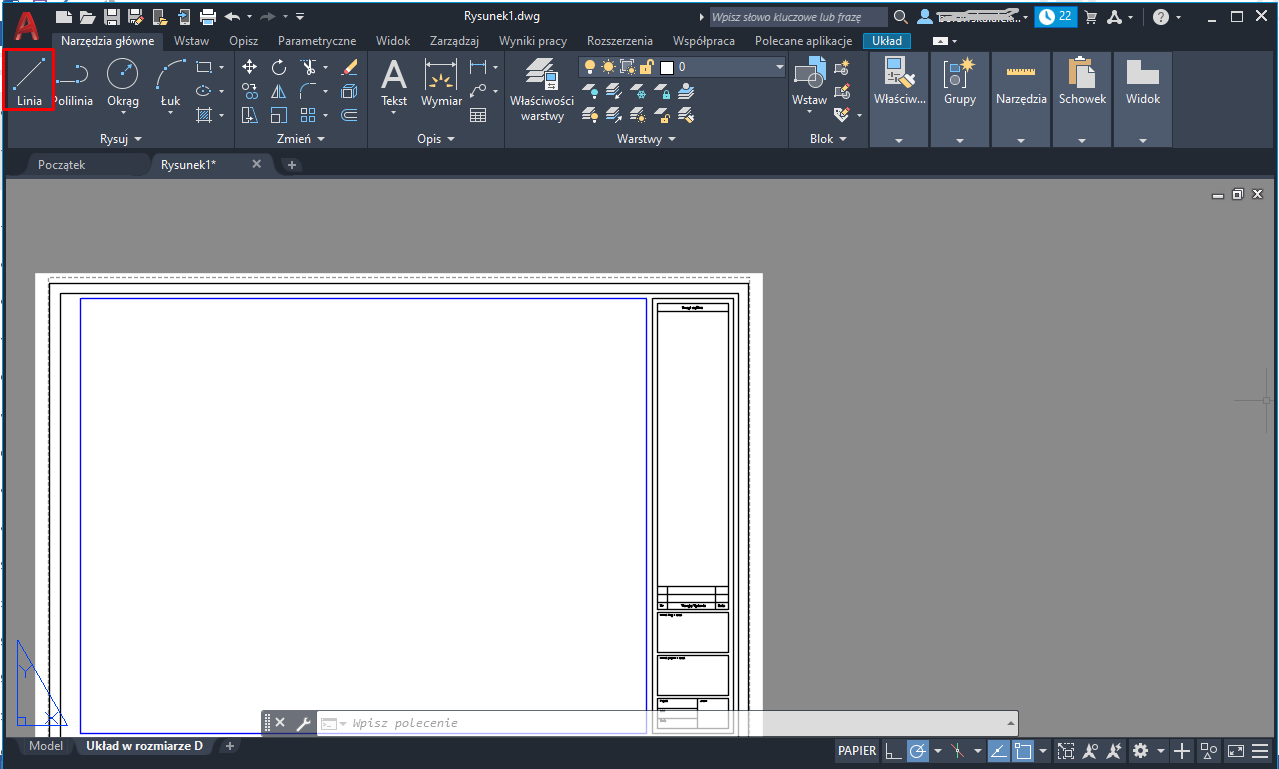Expand the Rysuj panel
The width and height of the screenshot is (1279, 769).
coord(121,139)
